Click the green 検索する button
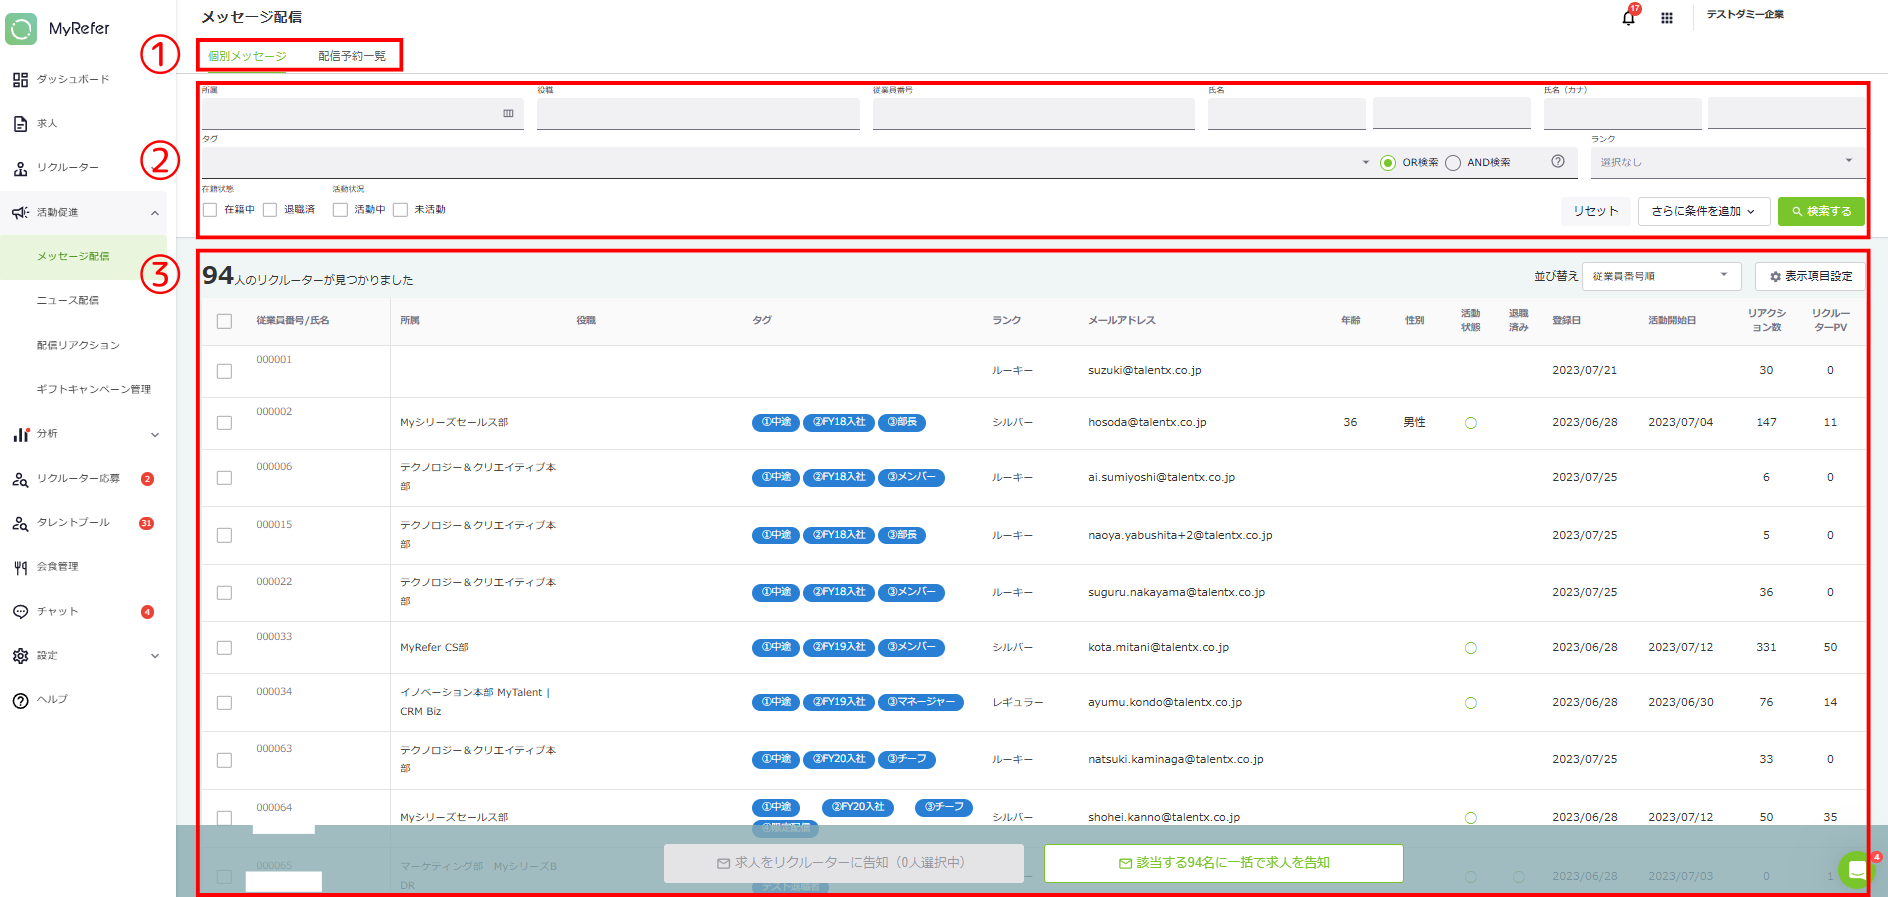This screenshot has height=897, width=1888. point(1821,211)
